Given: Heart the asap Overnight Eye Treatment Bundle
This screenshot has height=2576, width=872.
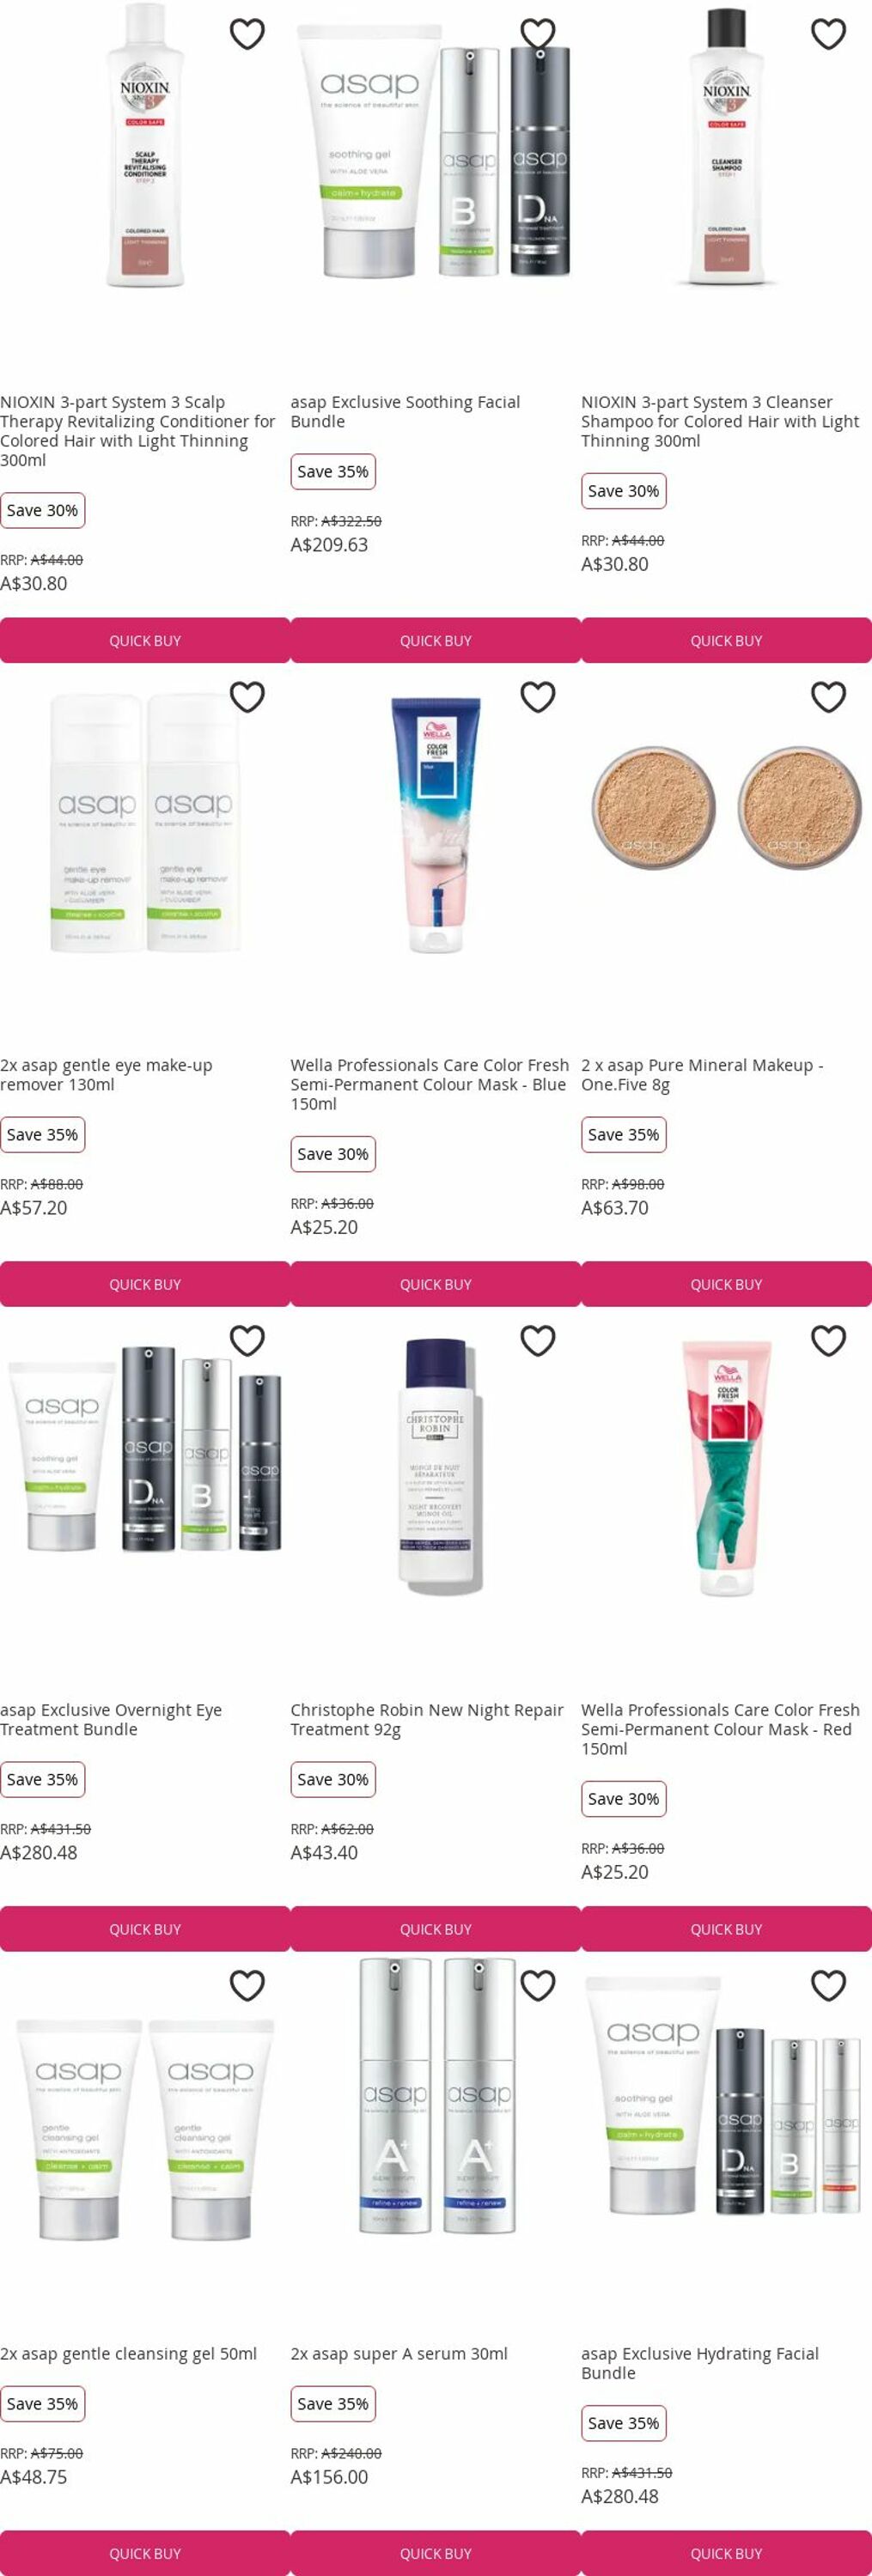Looking at the screenshot, I should pyautogui.click(x=247, y=1341).
